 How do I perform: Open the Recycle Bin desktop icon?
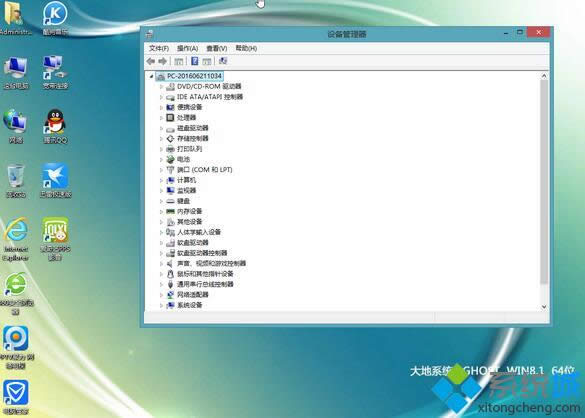(16, 181)
